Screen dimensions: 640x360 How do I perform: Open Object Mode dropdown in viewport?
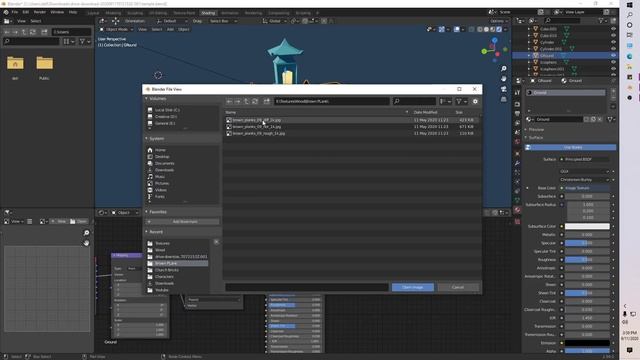click(x=117, y=29)
